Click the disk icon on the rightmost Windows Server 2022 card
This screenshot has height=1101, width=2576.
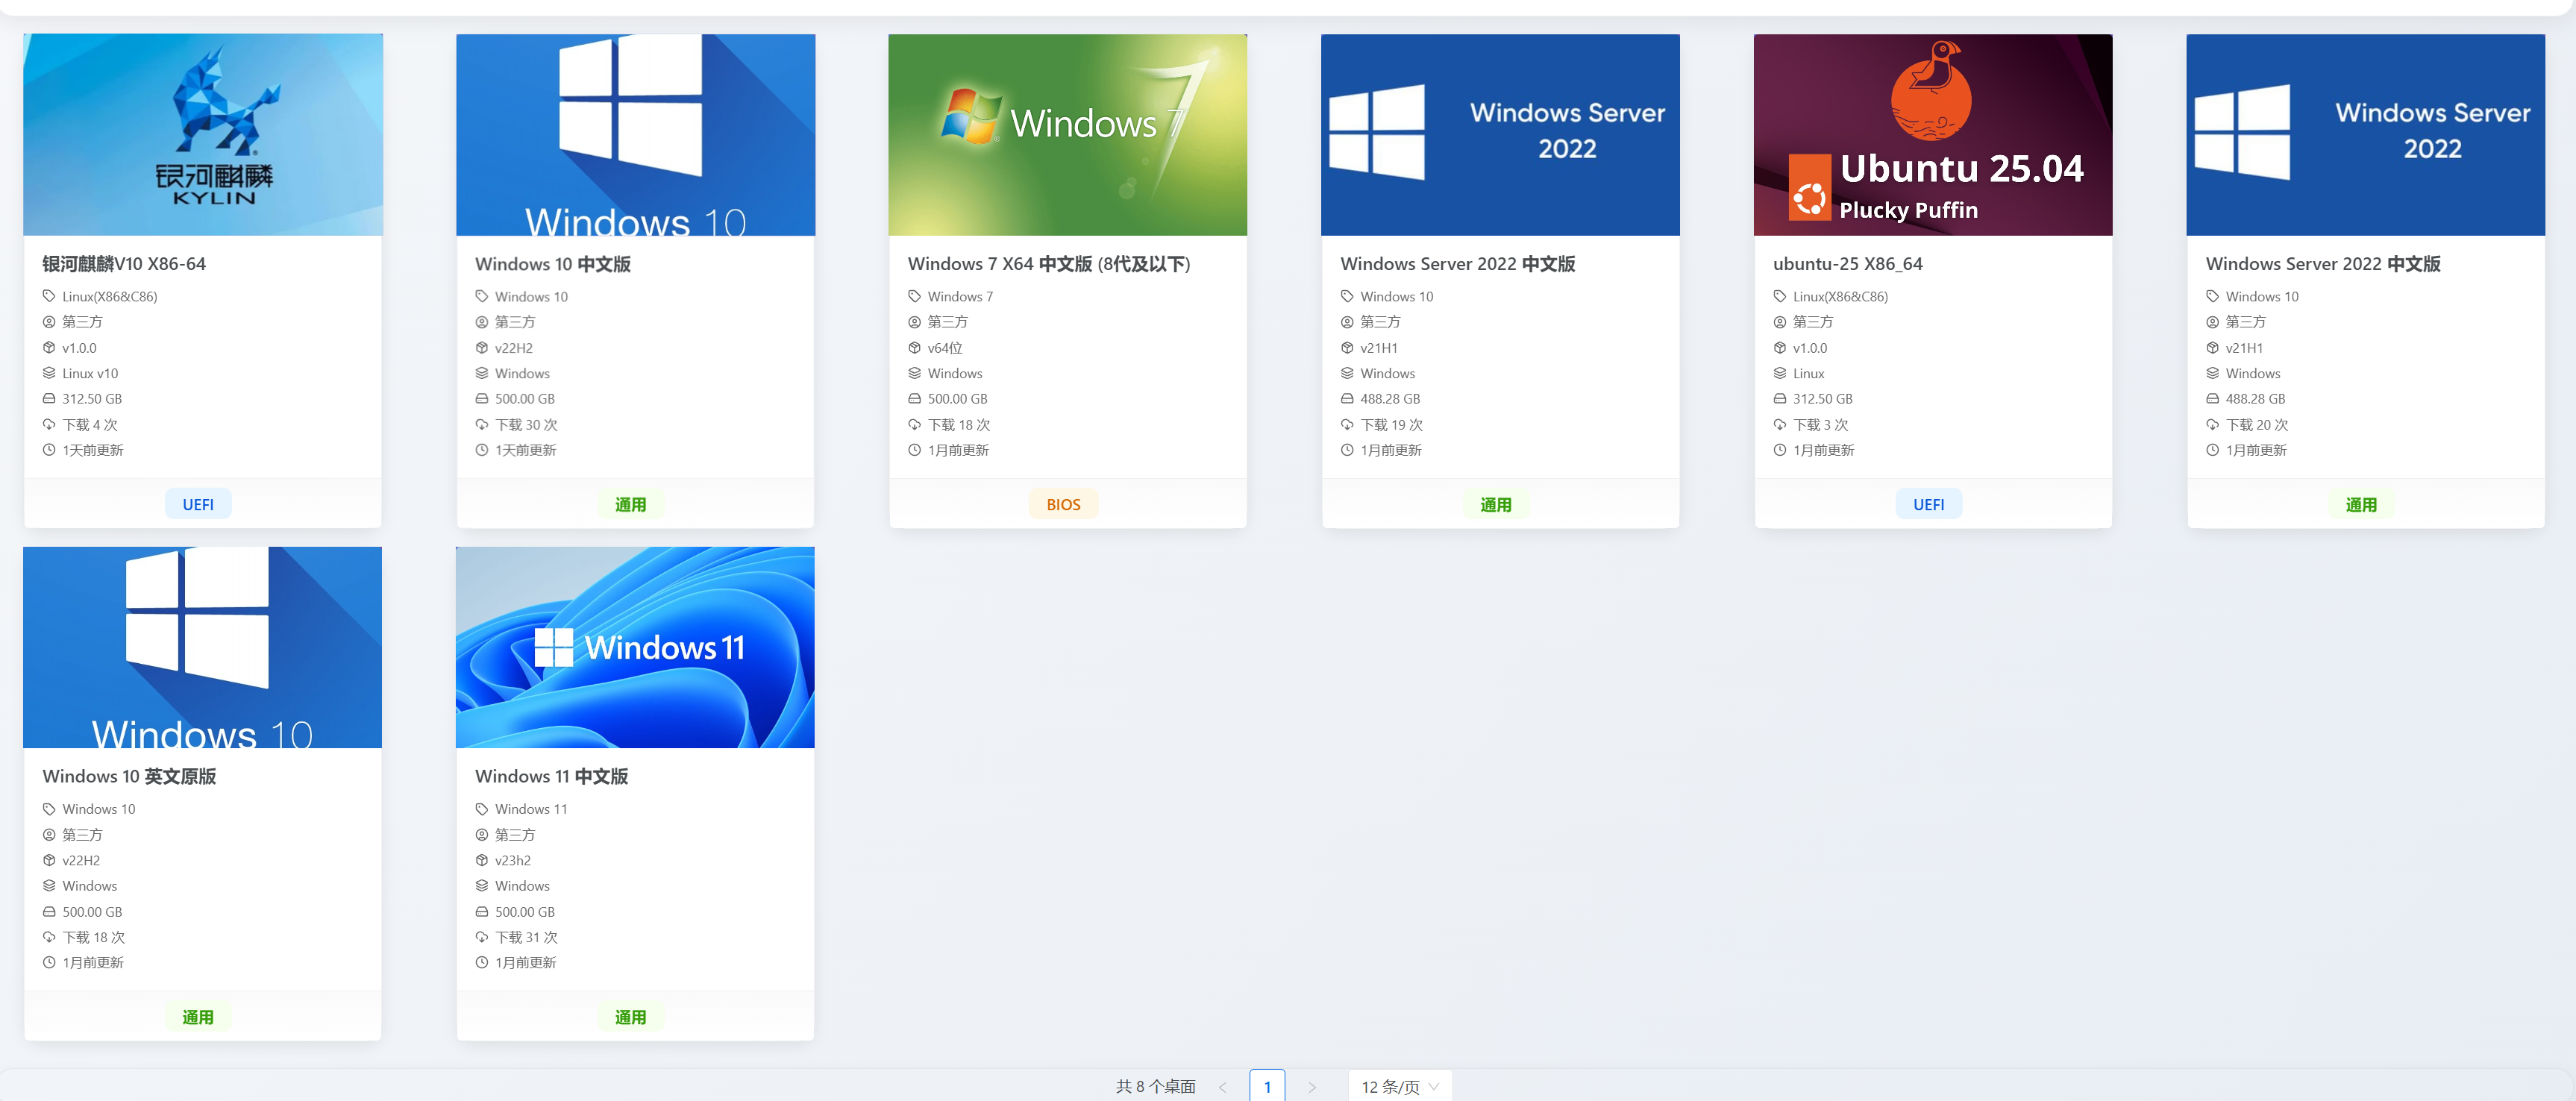tap(2212, 398)
